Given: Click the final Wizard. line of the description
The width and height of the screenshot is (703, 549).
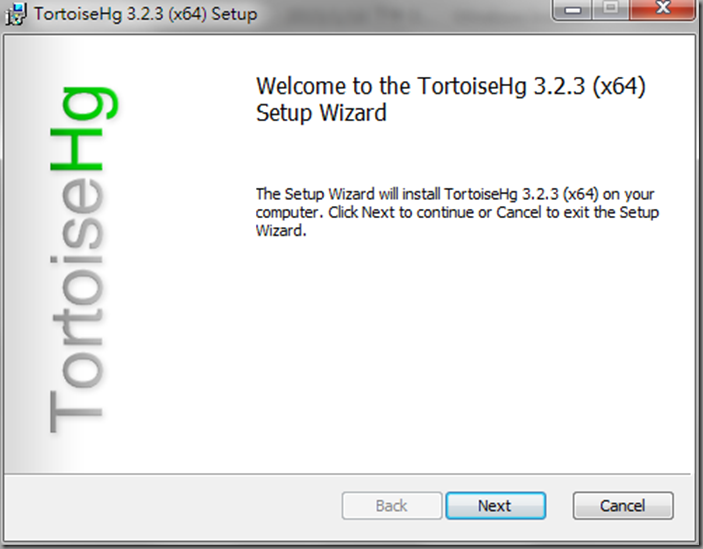Looking at the screenshot, I should click(281, 231).
